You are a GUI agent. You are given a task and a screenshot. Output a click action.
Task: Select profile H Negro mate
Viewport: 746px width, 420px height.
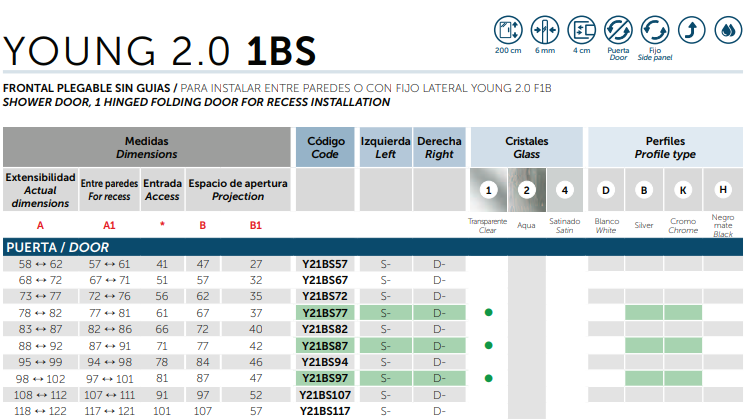click(723, 190)
